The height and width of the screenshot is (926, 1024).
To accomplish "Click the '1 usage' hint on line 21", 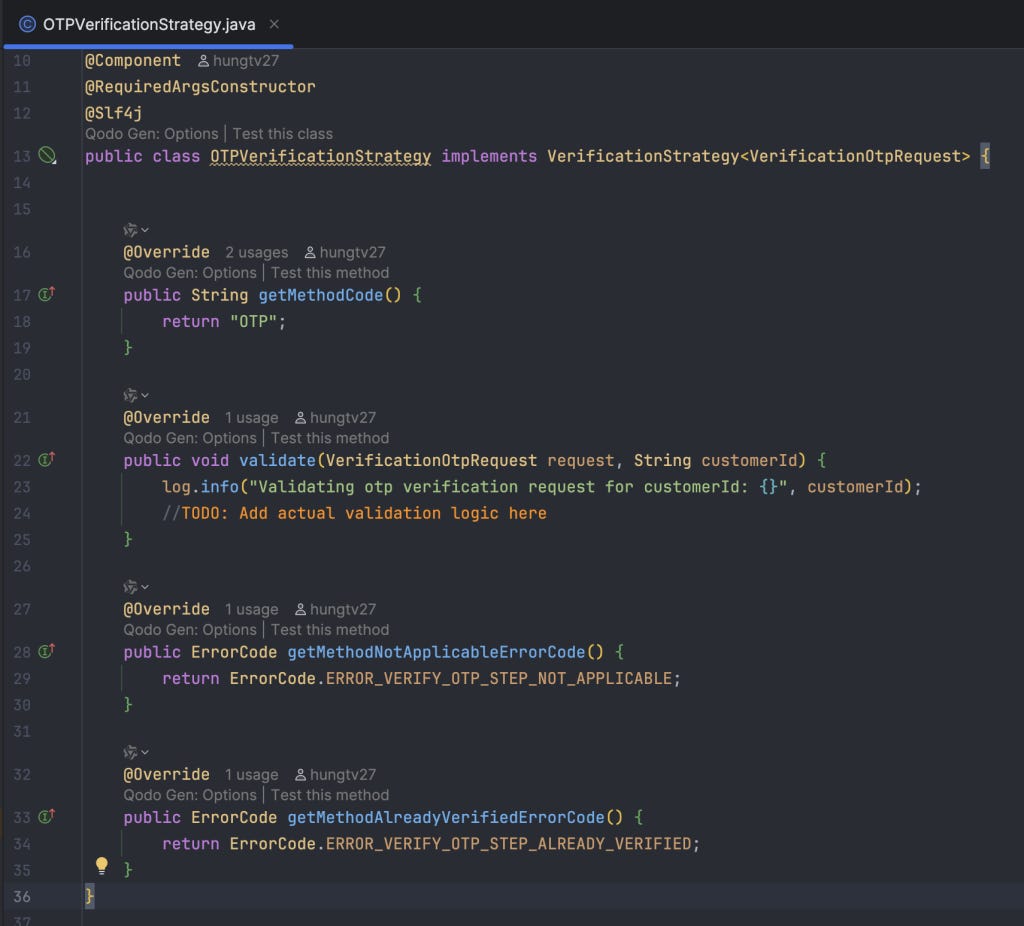I will [251, 417].
